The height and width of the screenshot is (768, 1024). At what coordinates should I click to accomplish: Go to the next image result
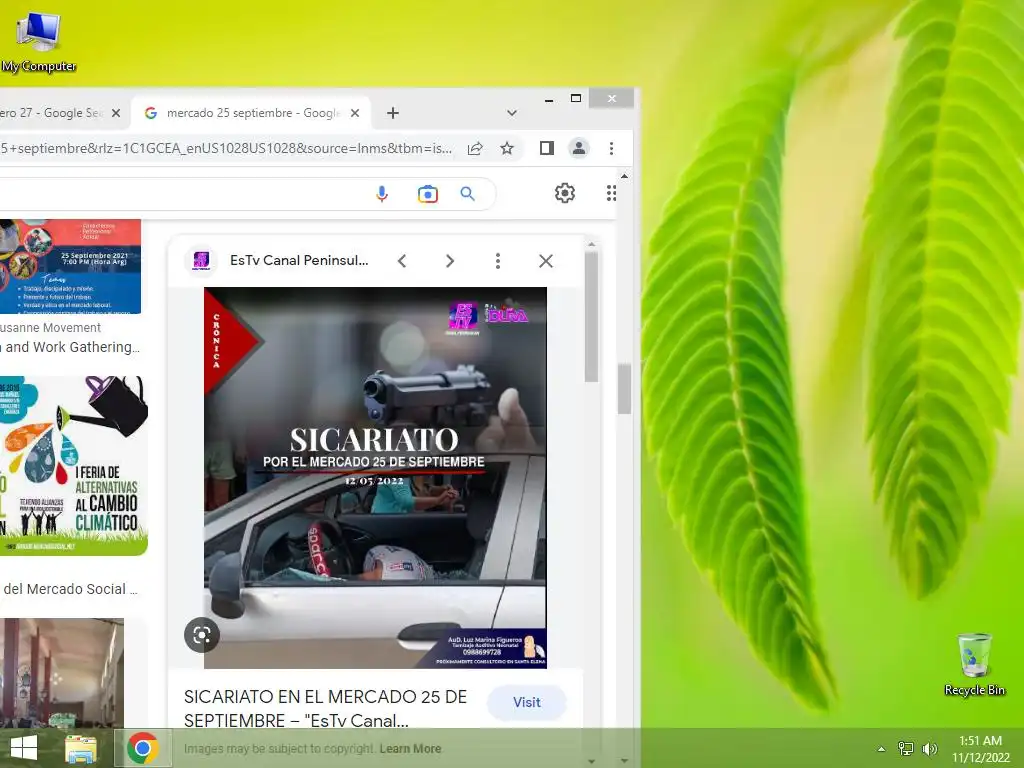pos(450,261)
